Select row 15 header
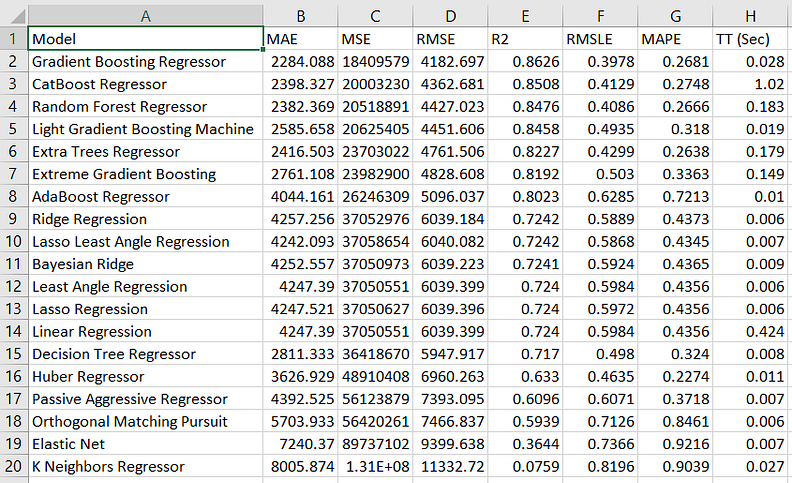792x483 pixels. pos(14,354)
